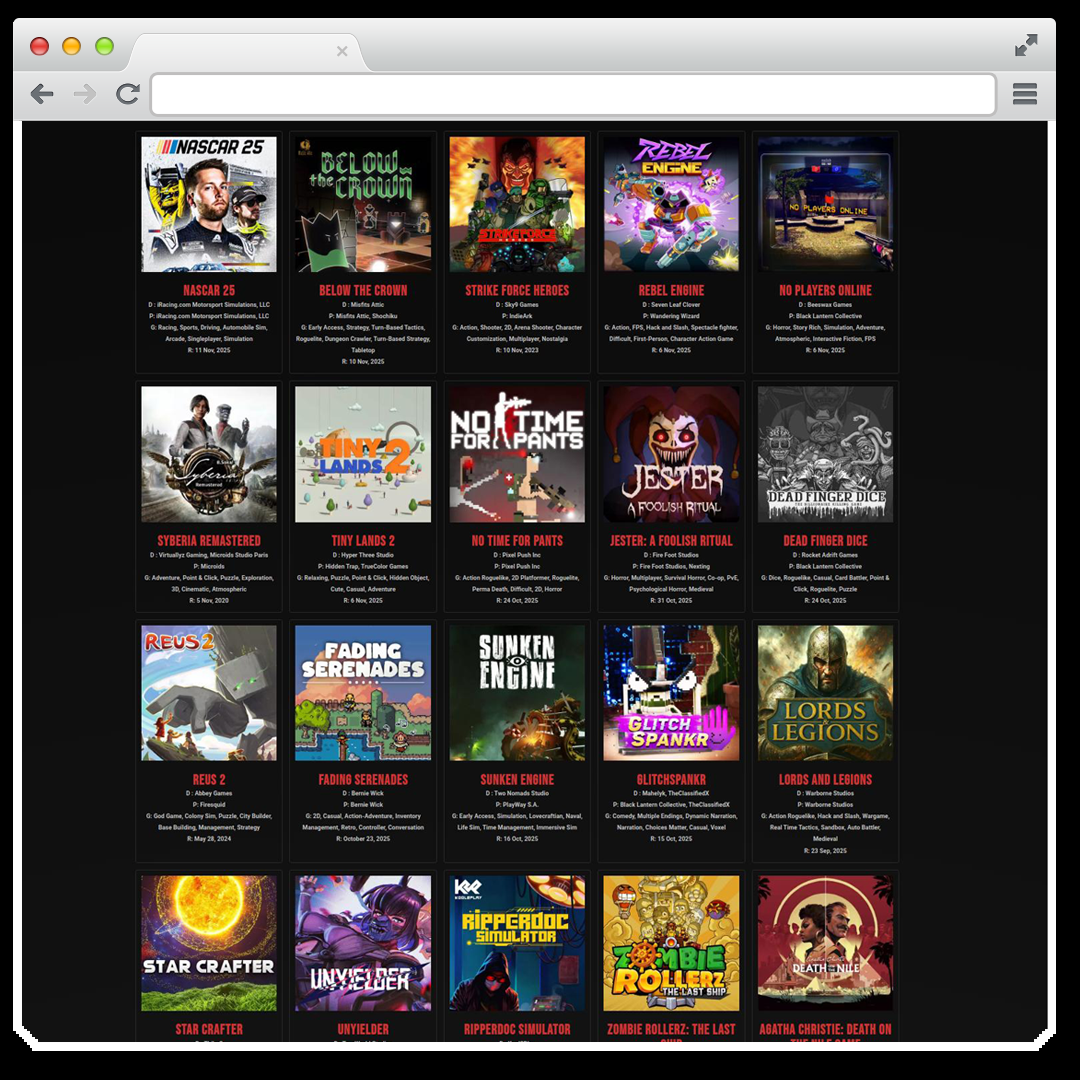1080x1080 pixels.
Task: Focus the browser address bar
Action: 573,94
